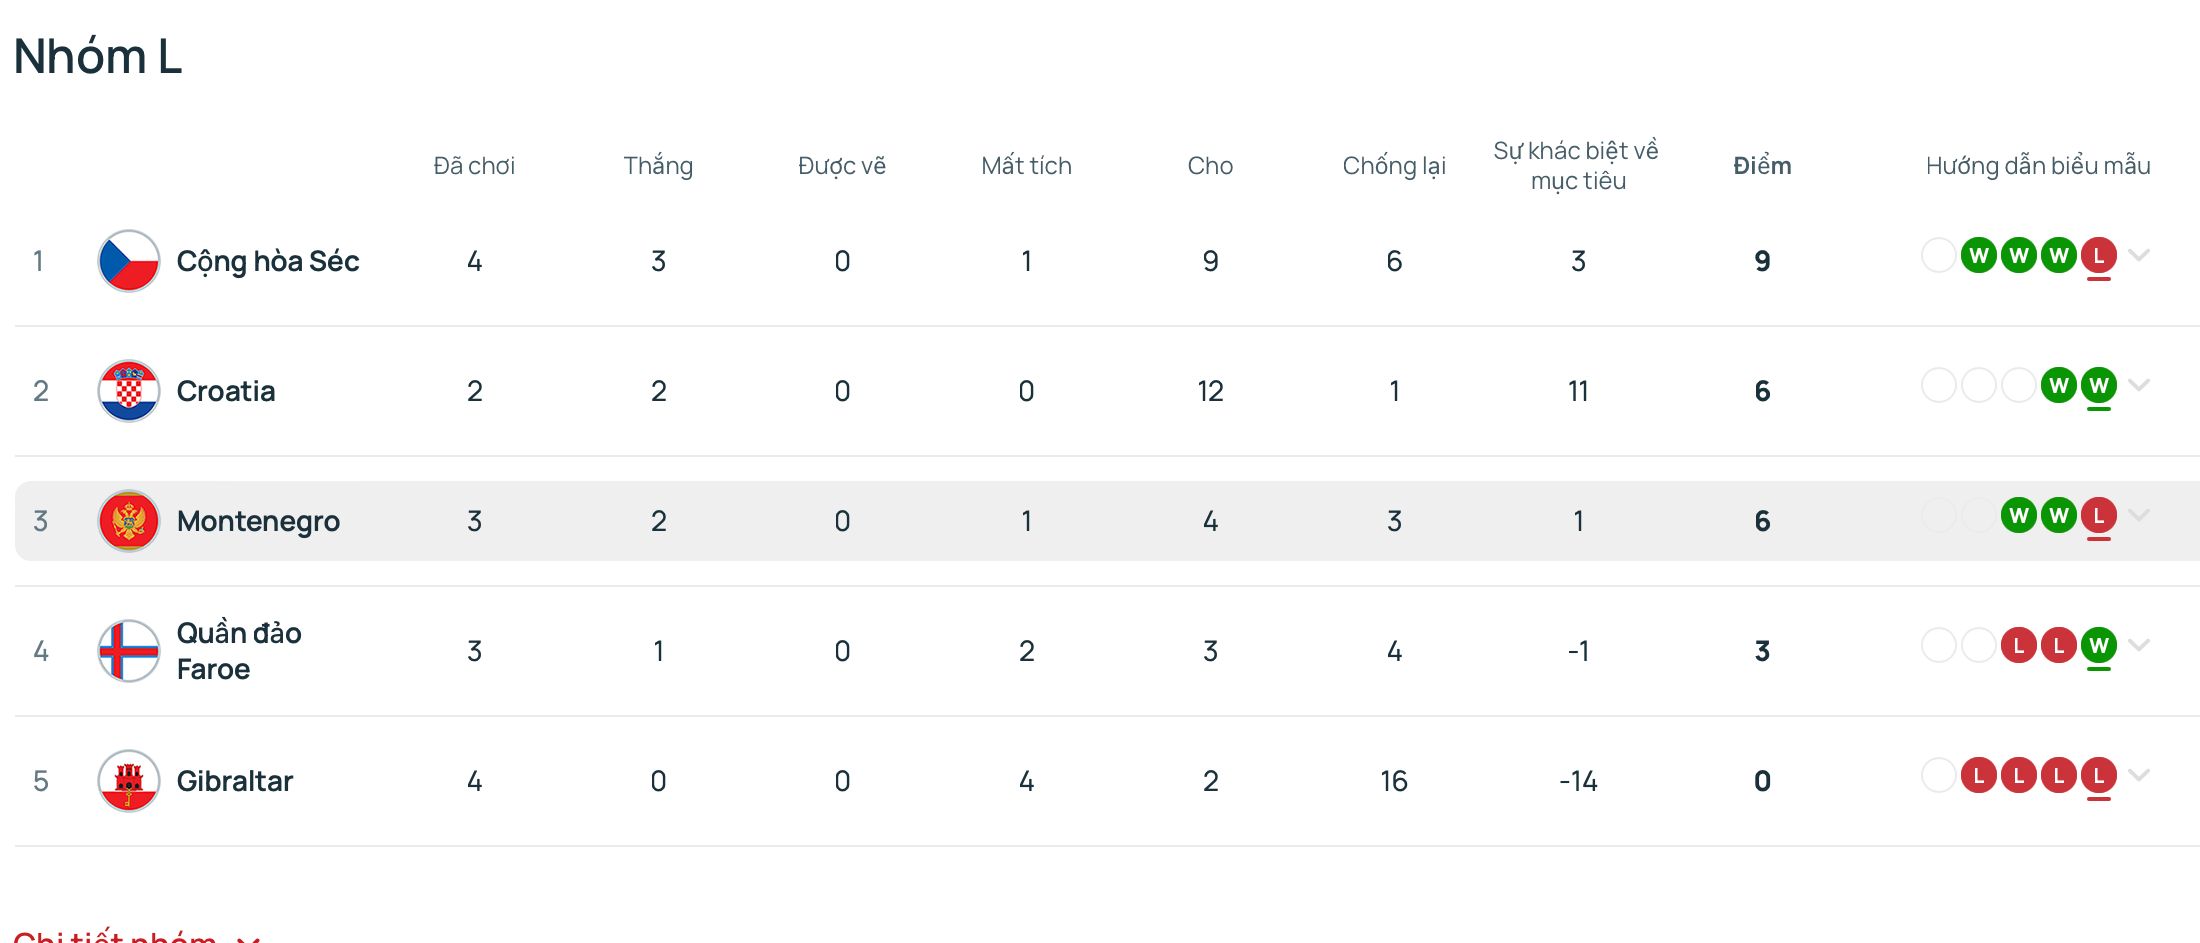Click the Croatia flag icon
2200x943 pixels.
click(x=129, y=391)
